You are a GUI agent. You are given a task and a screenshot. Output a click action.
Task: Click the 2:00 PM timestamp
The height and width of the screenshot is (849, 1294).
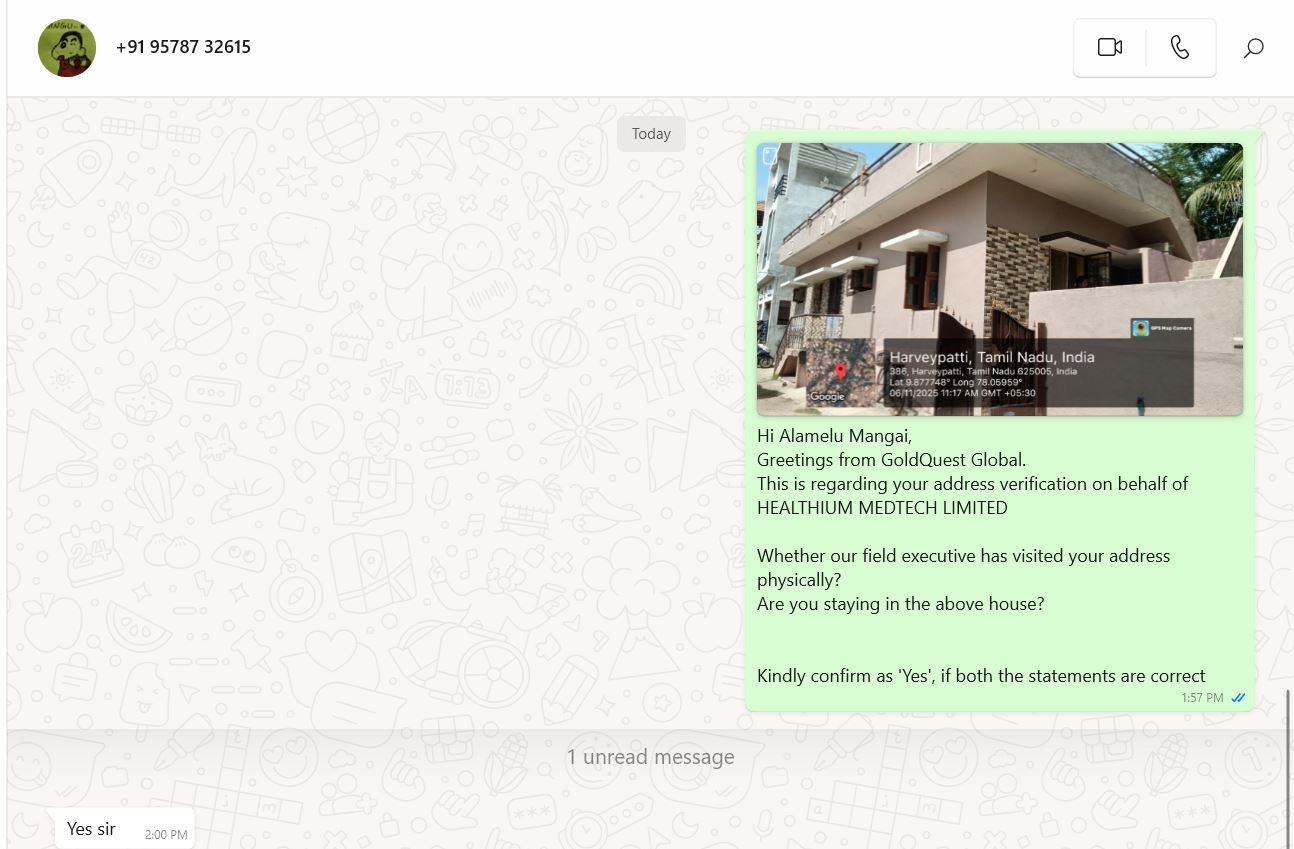pyautogui.click(x=166, y=835)
